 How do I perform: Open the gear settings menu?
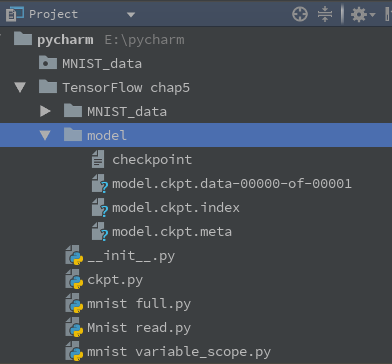click(x=363, y=15)
